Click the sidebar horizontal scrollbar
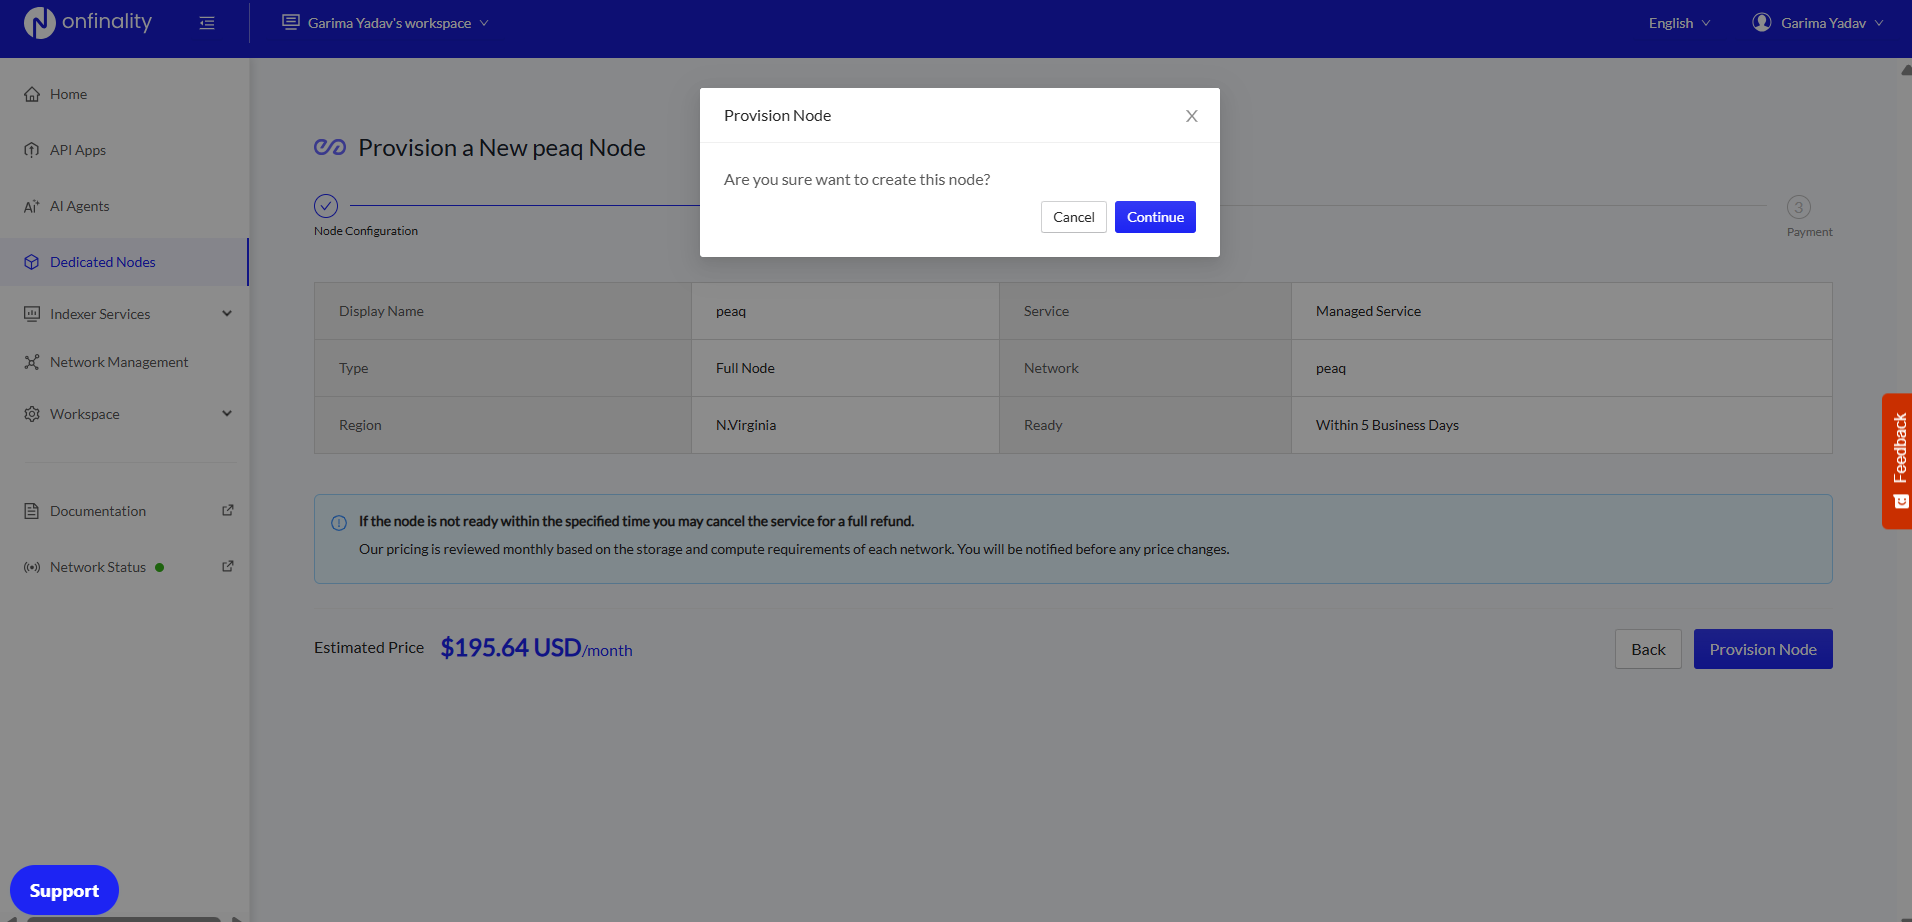The width and height of the screenshot is (1912, 922). point(124,919)
